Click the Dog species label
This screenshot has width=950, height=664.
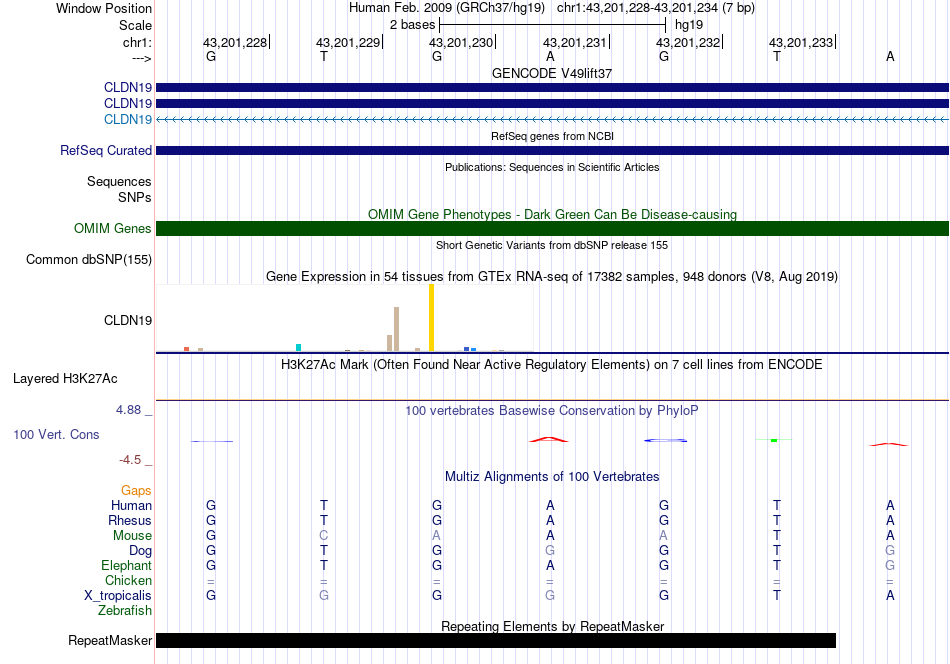pos(141,551)
